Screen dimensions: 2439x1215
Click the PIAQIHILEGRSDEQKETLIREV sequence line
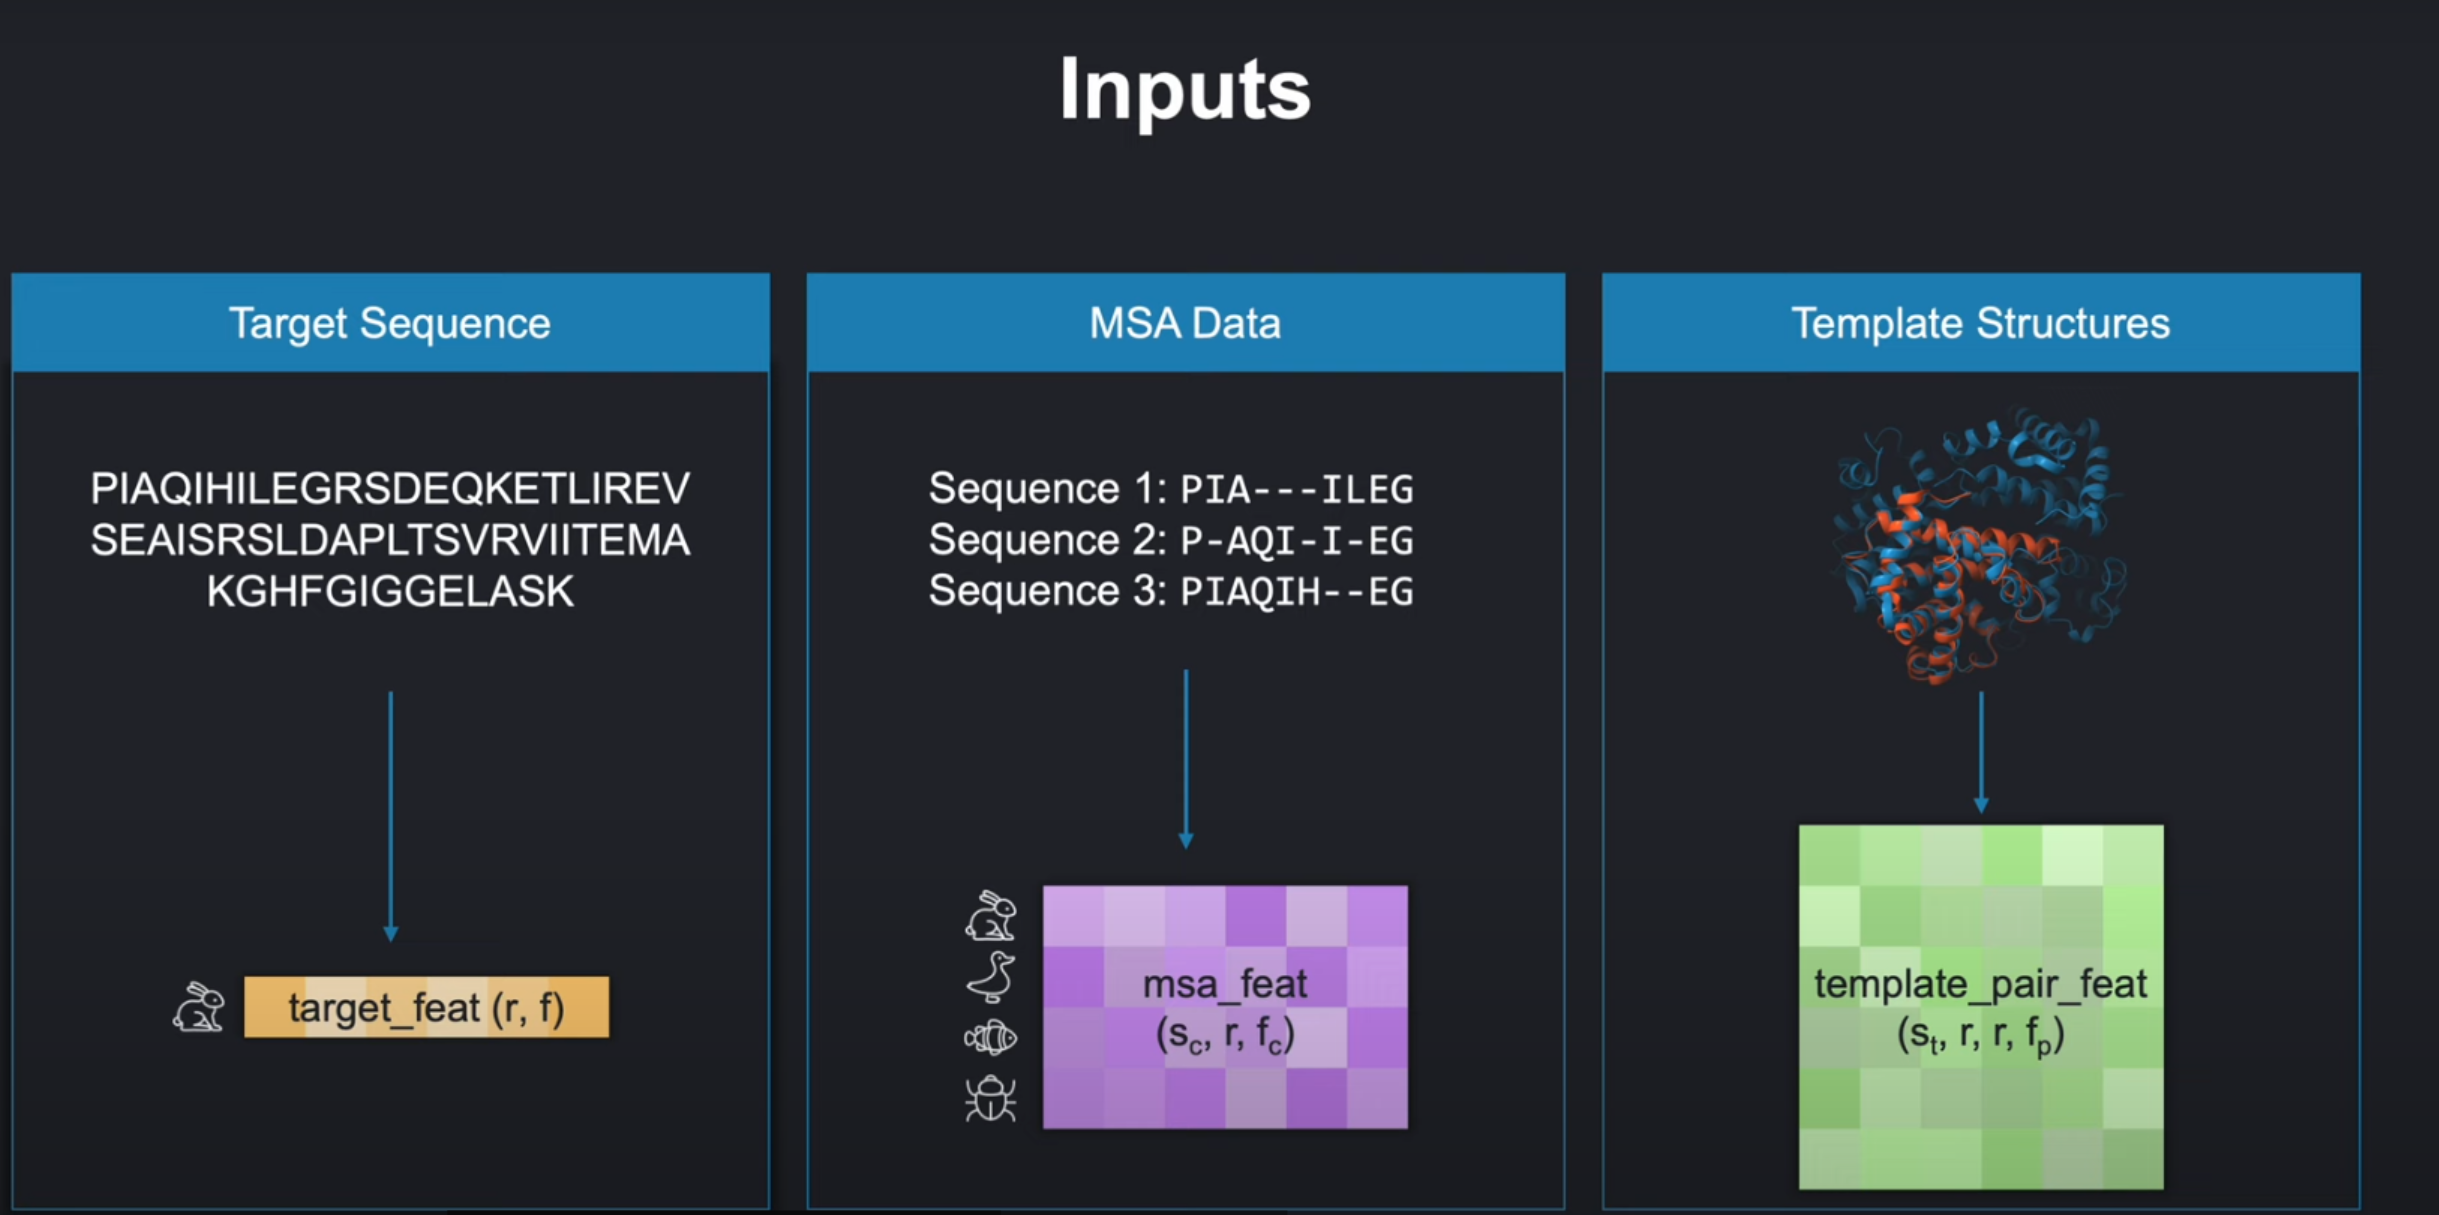click(x=390, y=489)
